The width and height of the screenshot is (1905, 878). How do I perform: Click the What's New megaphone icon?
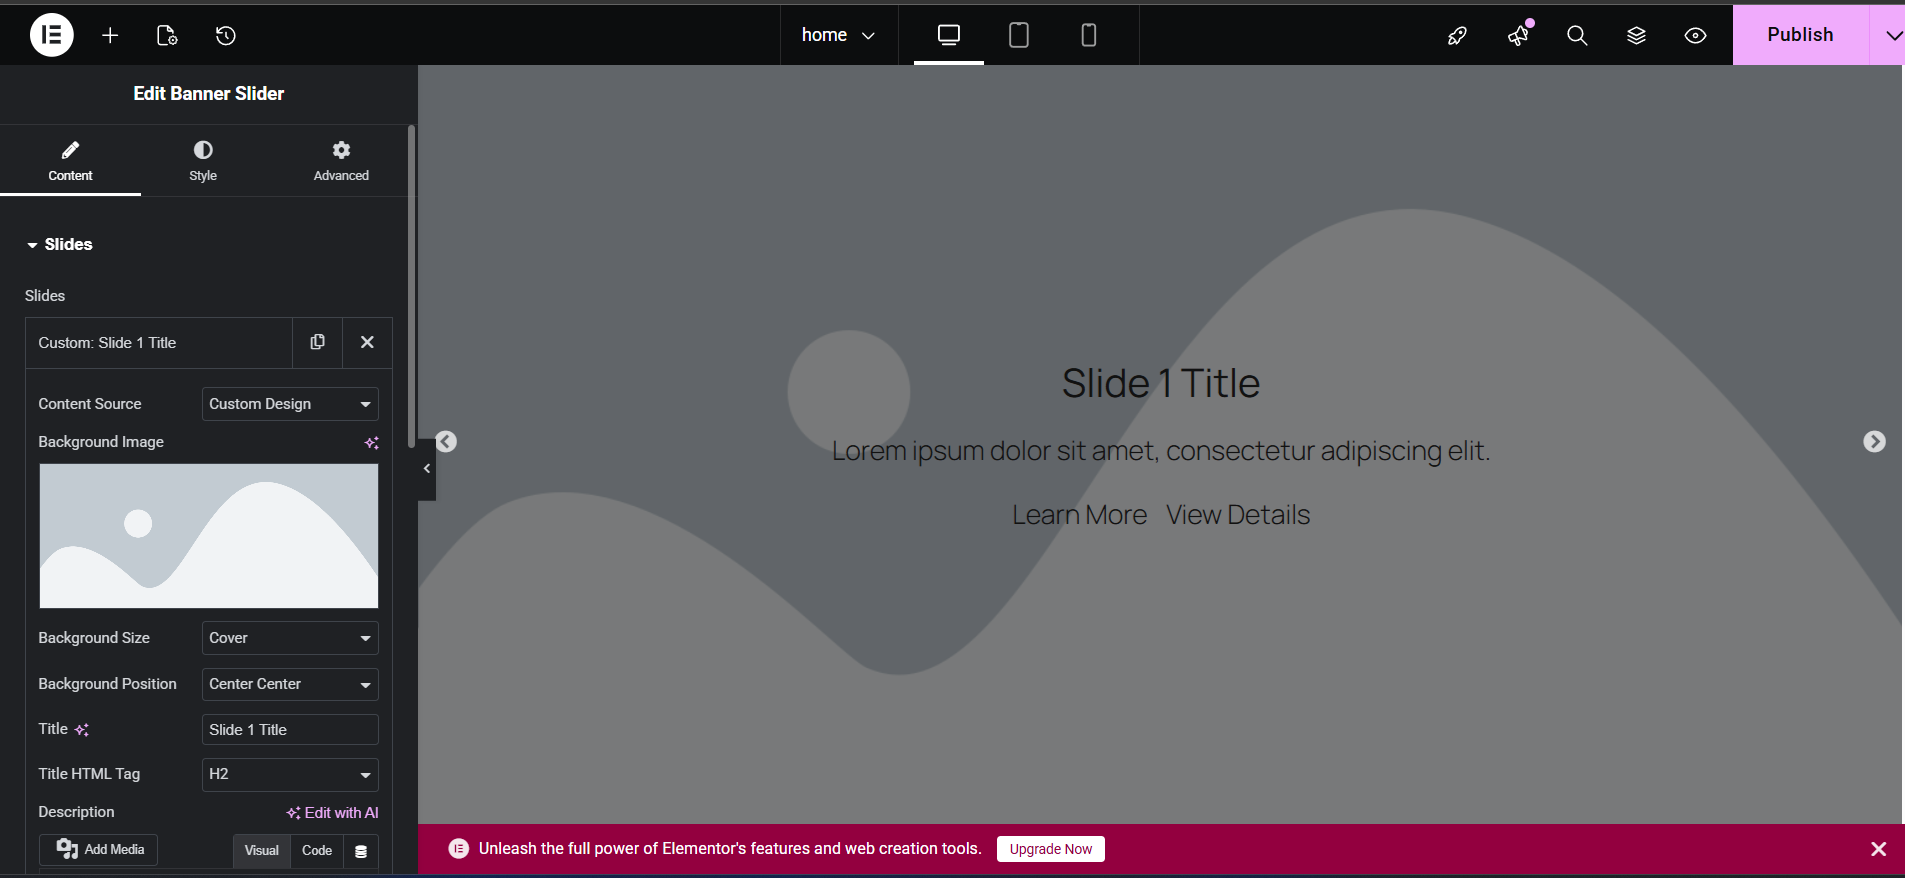pos(1518,35)
